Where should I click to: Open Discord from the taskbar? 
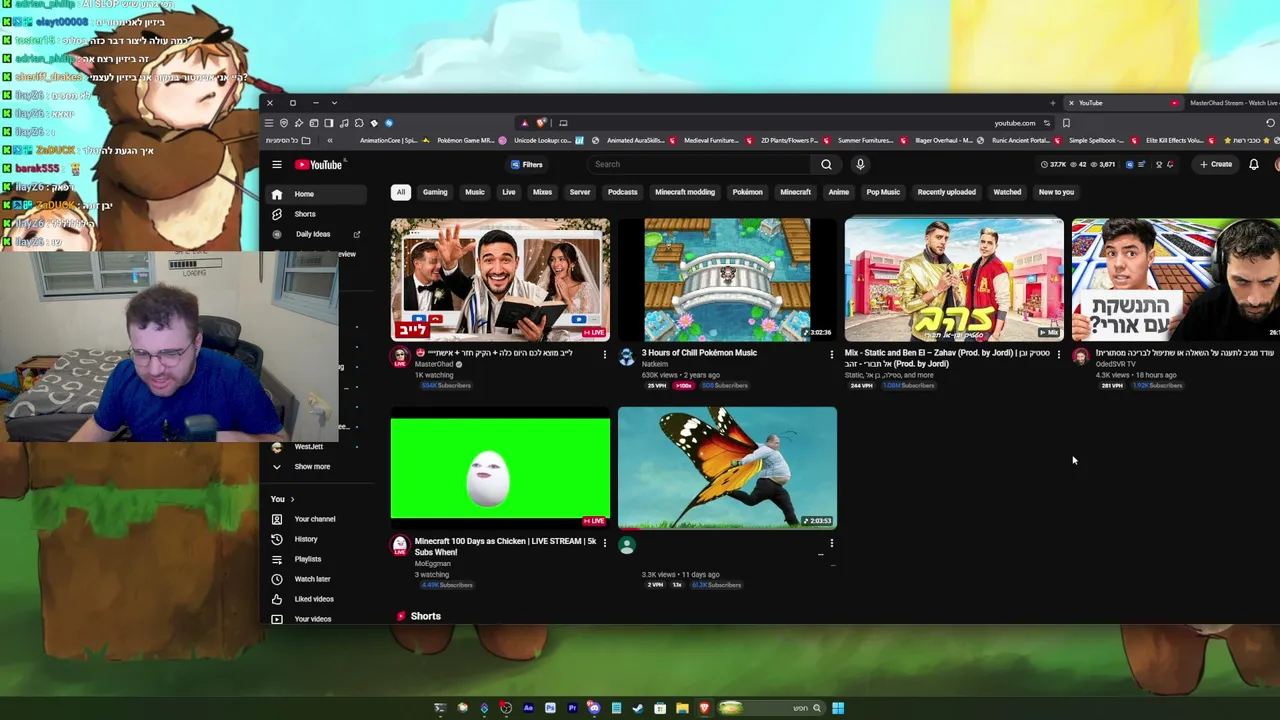click(594, 708)
